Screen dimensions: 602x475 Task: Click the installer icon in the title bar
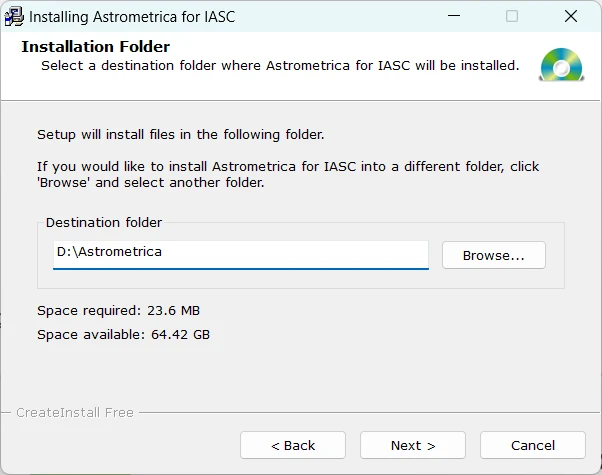[14, 16]
